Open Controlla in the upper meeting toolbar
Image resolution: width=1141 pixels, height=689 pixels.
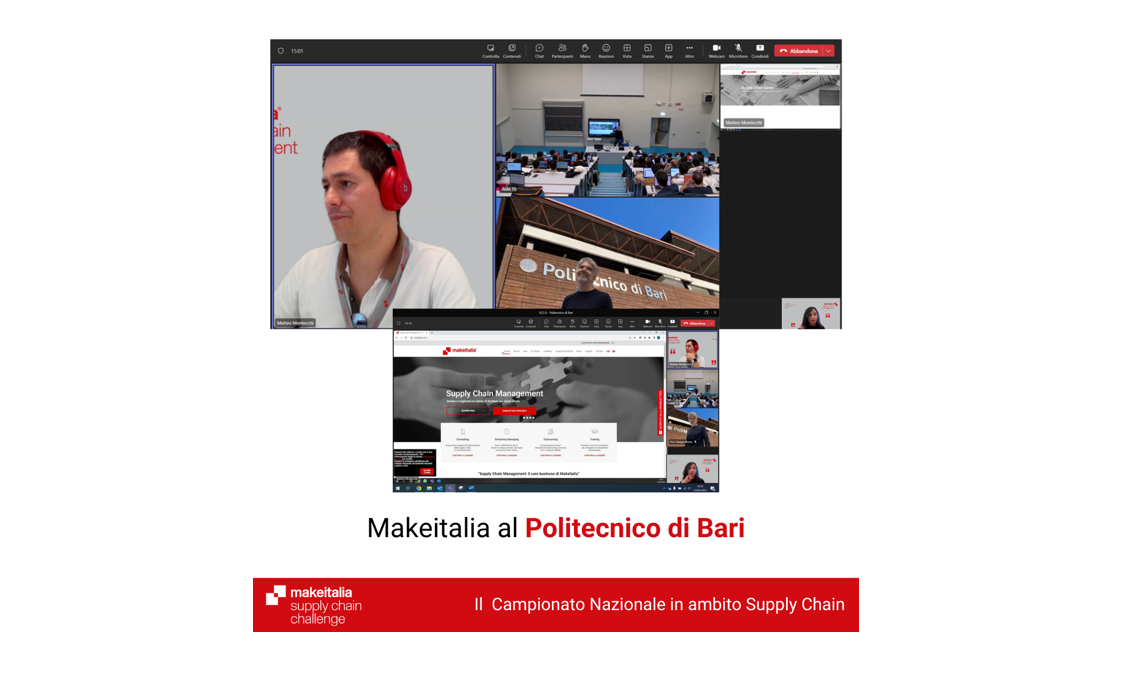coord(490,51)
